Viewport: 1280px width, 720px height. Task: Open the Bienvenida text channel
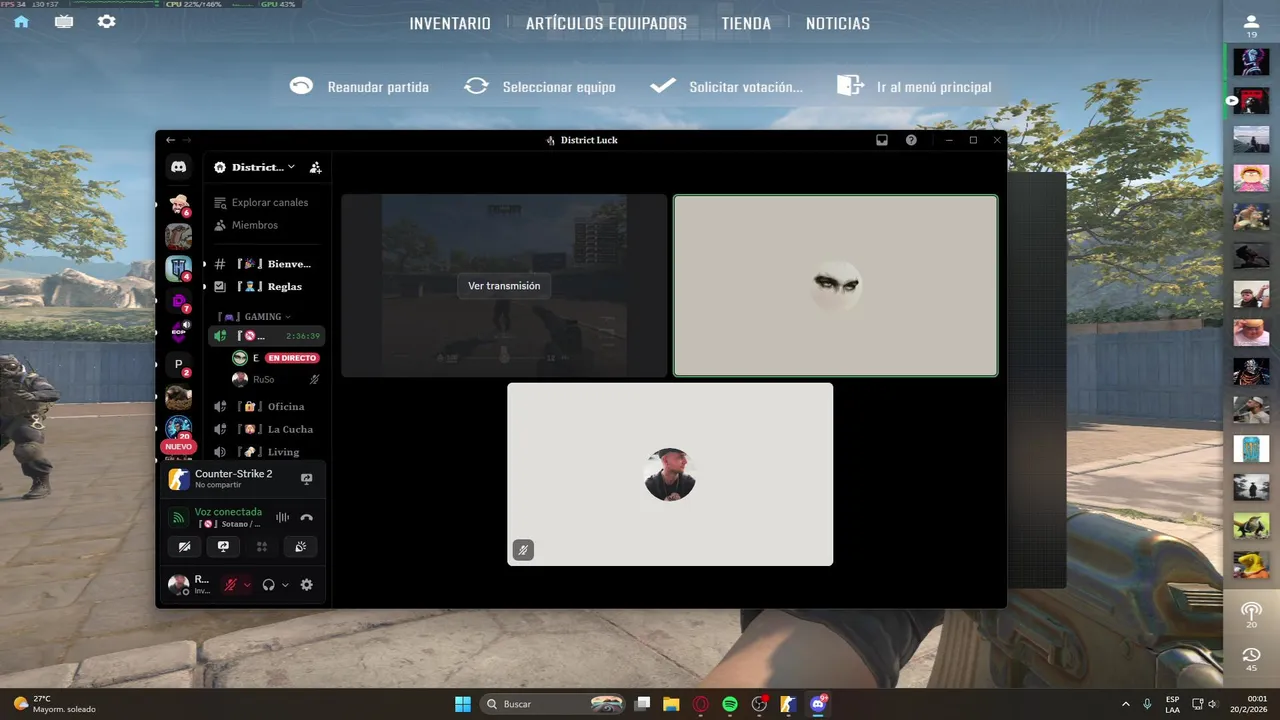[266, 264]
